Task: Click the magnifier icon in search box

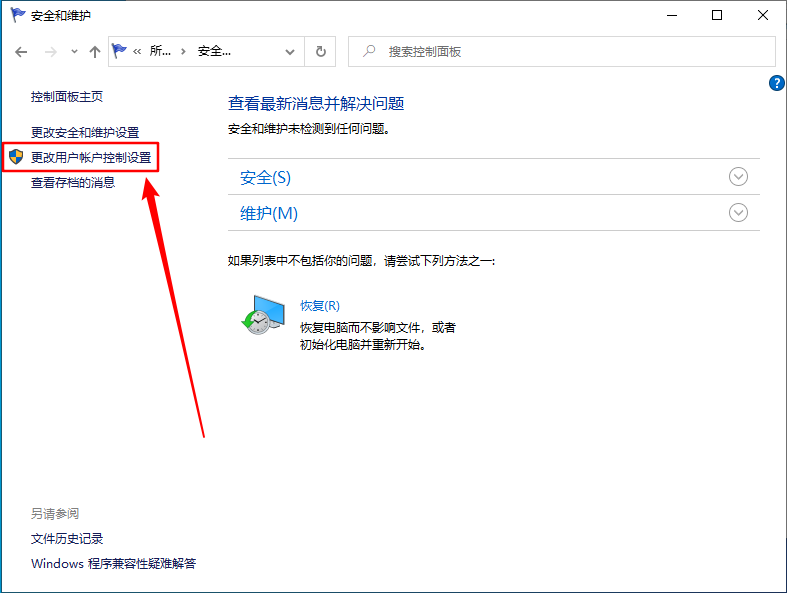Action: point(369,51)
